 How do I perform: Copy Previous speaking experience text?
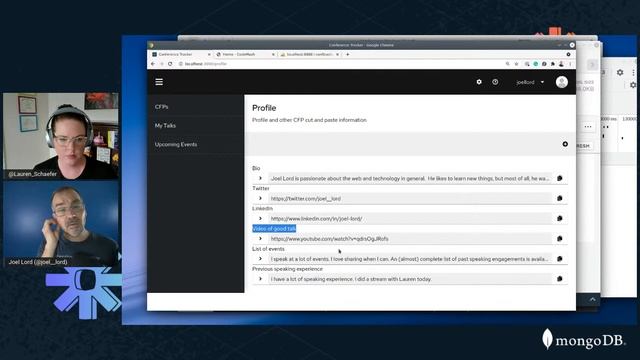coord(560,279)
